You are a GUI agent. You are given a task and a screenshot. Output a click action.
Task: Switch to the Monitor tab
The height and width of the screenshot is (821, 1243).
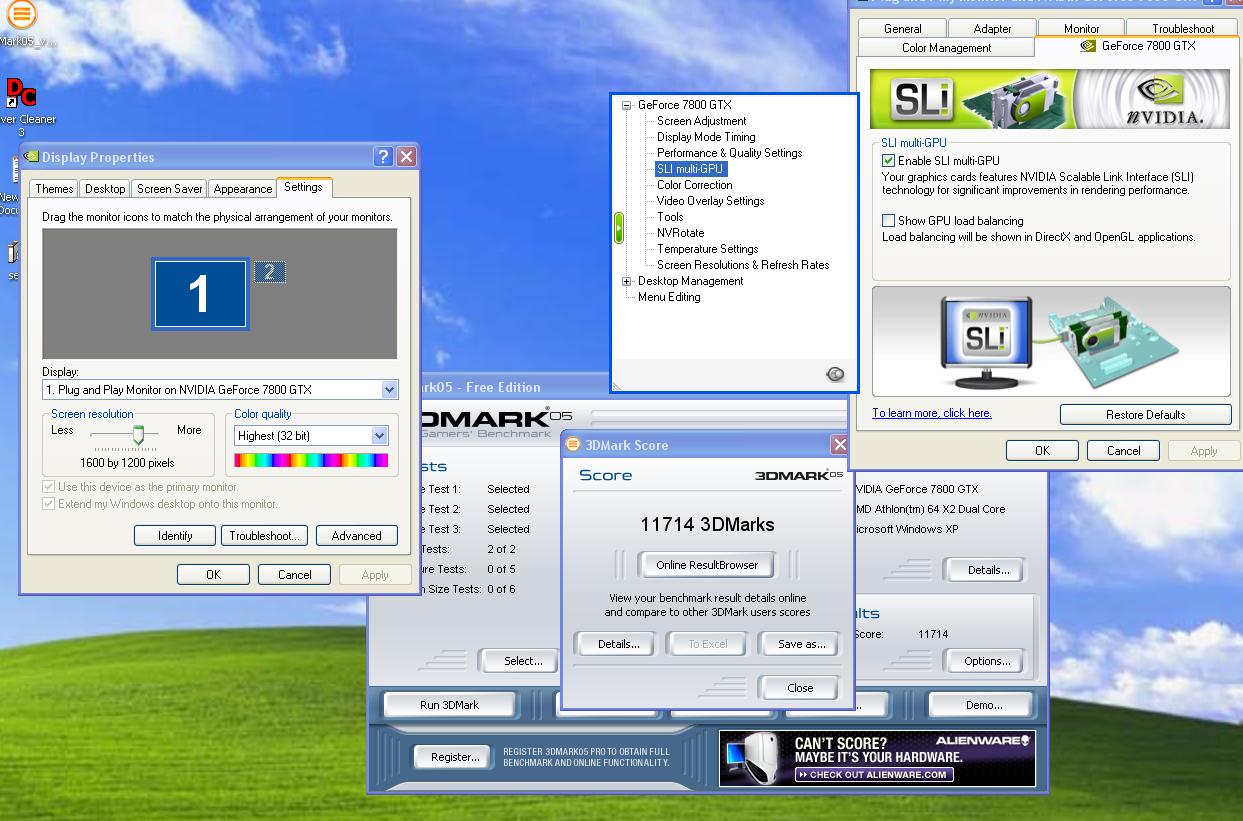(x=1081, y=29)
